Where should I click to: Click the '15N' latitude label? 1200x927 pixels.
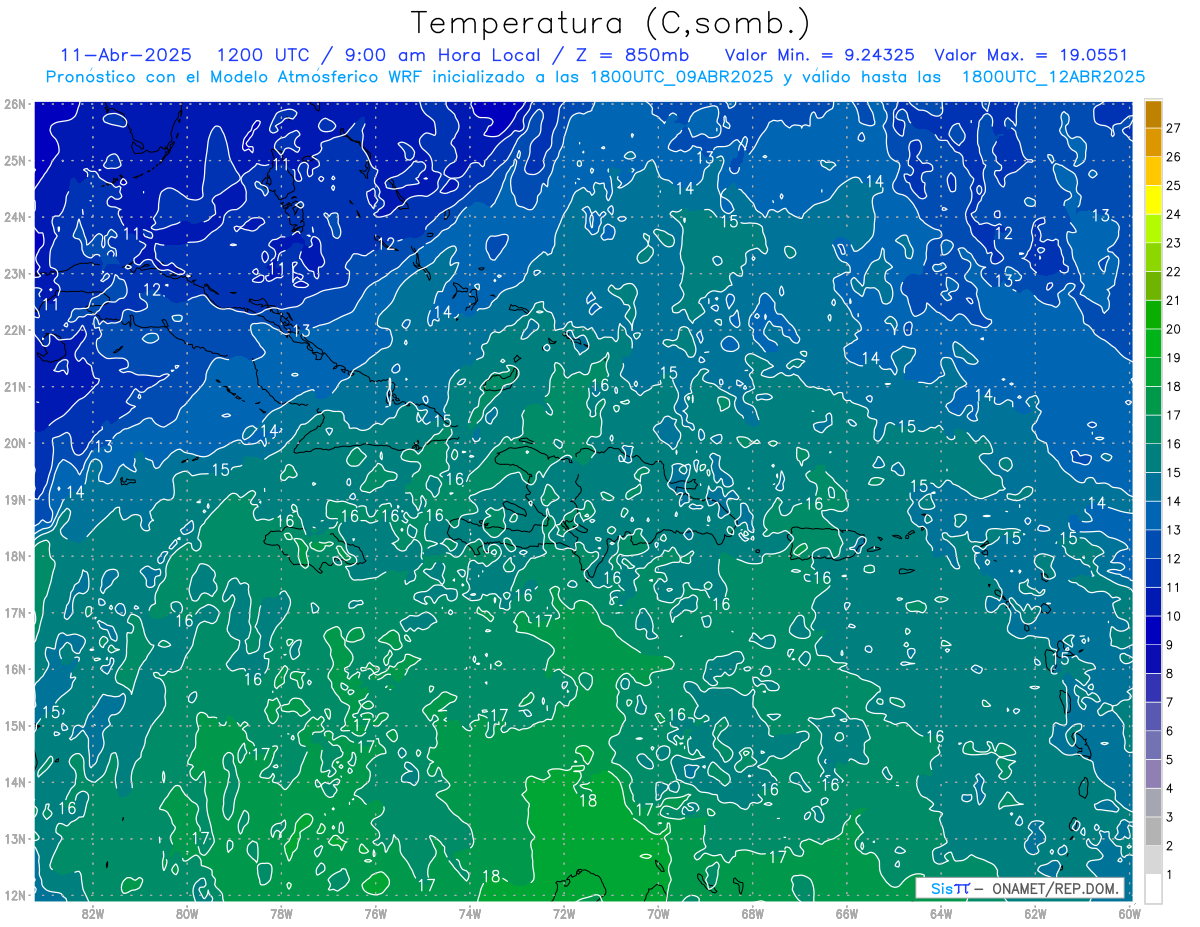pos(14,726)
